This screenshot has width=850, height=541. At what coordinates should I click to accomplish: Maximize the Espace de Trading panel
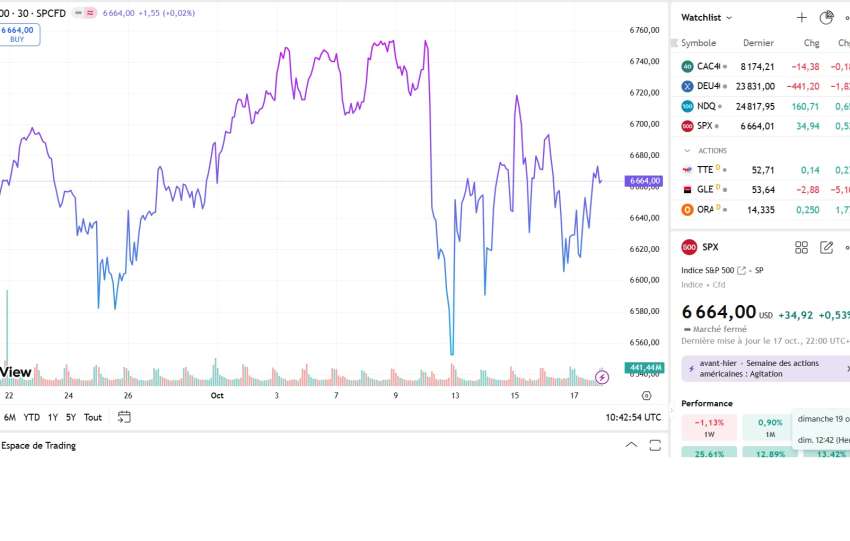657,445
